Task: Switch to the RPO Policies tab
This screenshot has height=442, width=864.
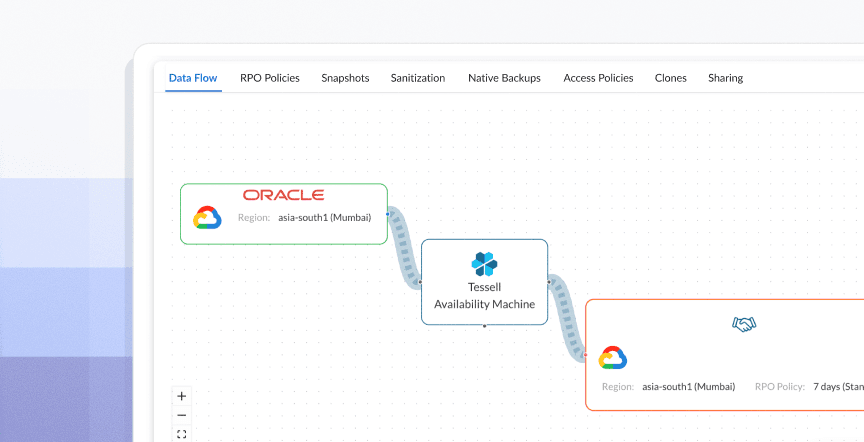Action: coord(270,78)
